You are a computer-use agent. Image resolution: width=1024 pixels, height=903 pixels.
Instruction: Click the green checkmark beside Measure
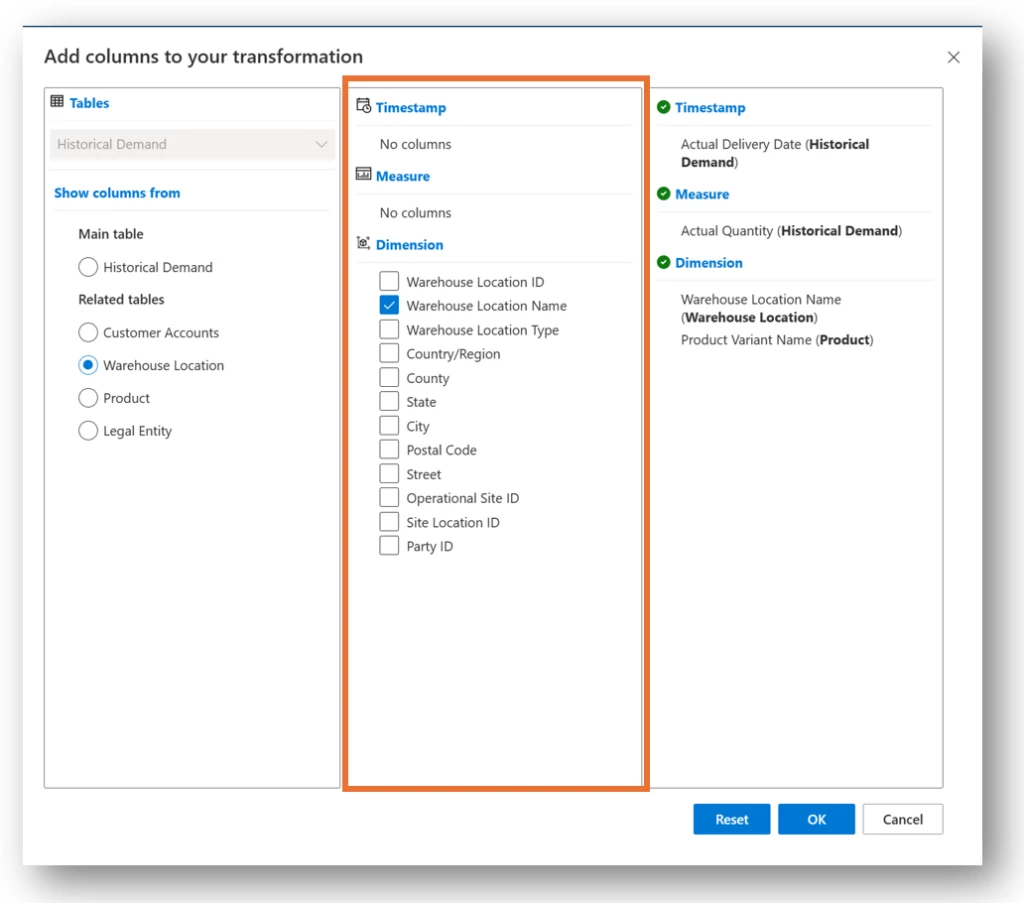point(665,194)
